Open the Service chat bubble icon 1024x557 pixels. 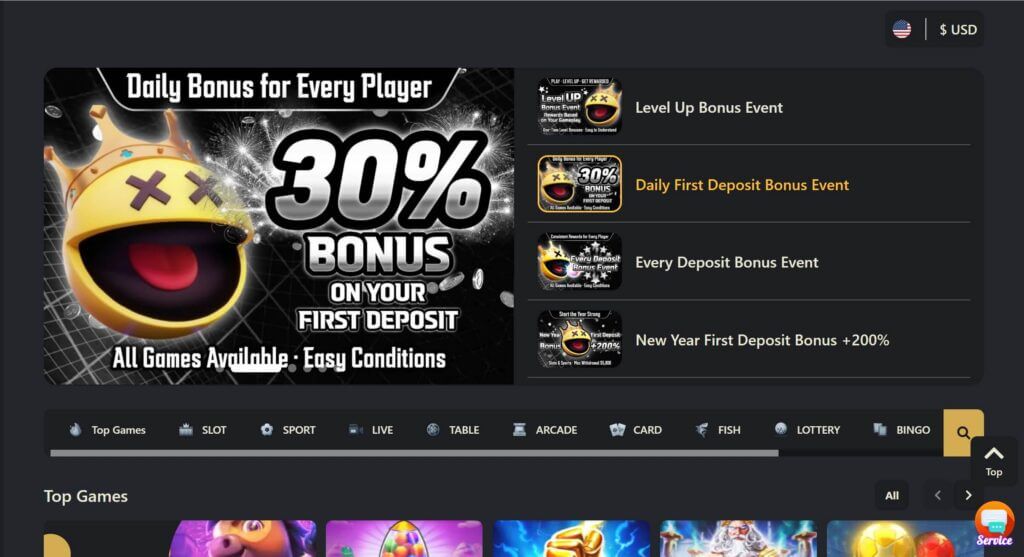(994, 524)
